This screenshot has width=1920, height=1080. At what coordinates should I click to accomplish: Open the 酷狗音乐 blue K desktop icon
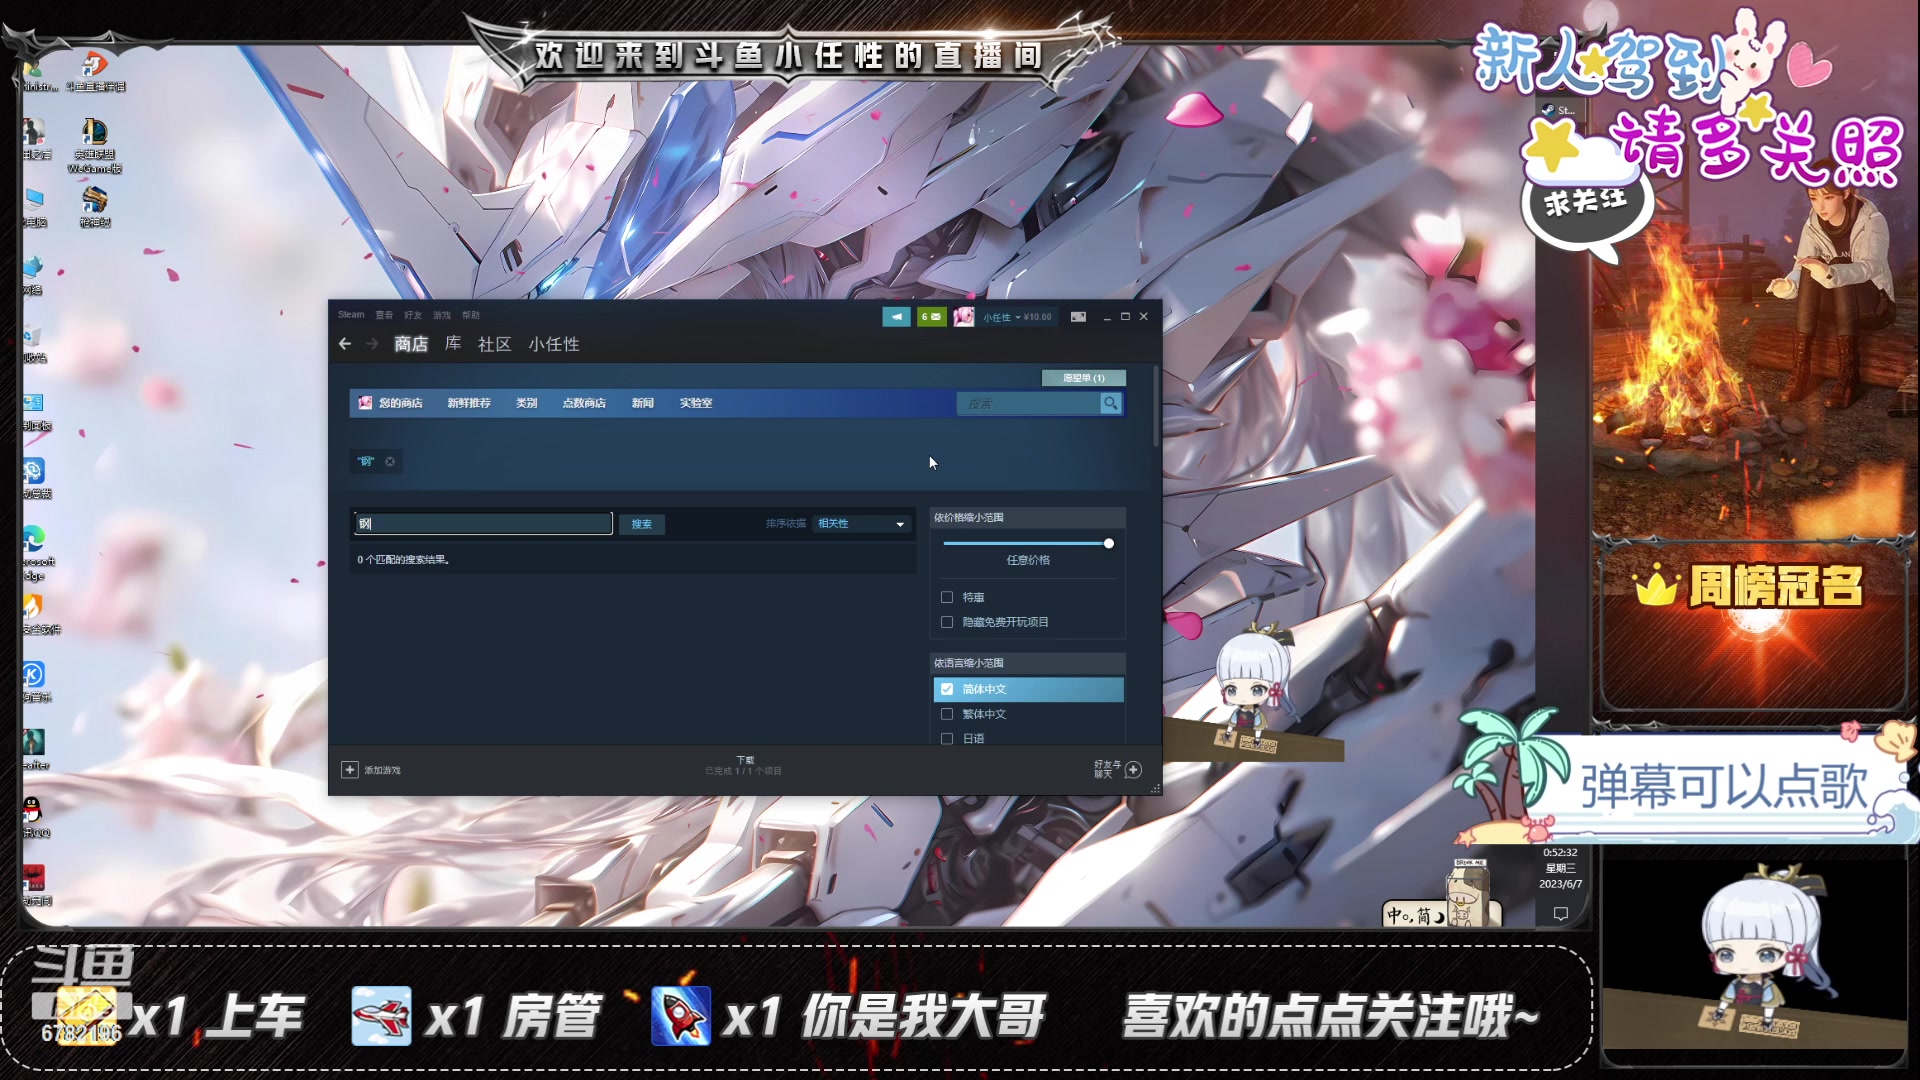point(35,681)
